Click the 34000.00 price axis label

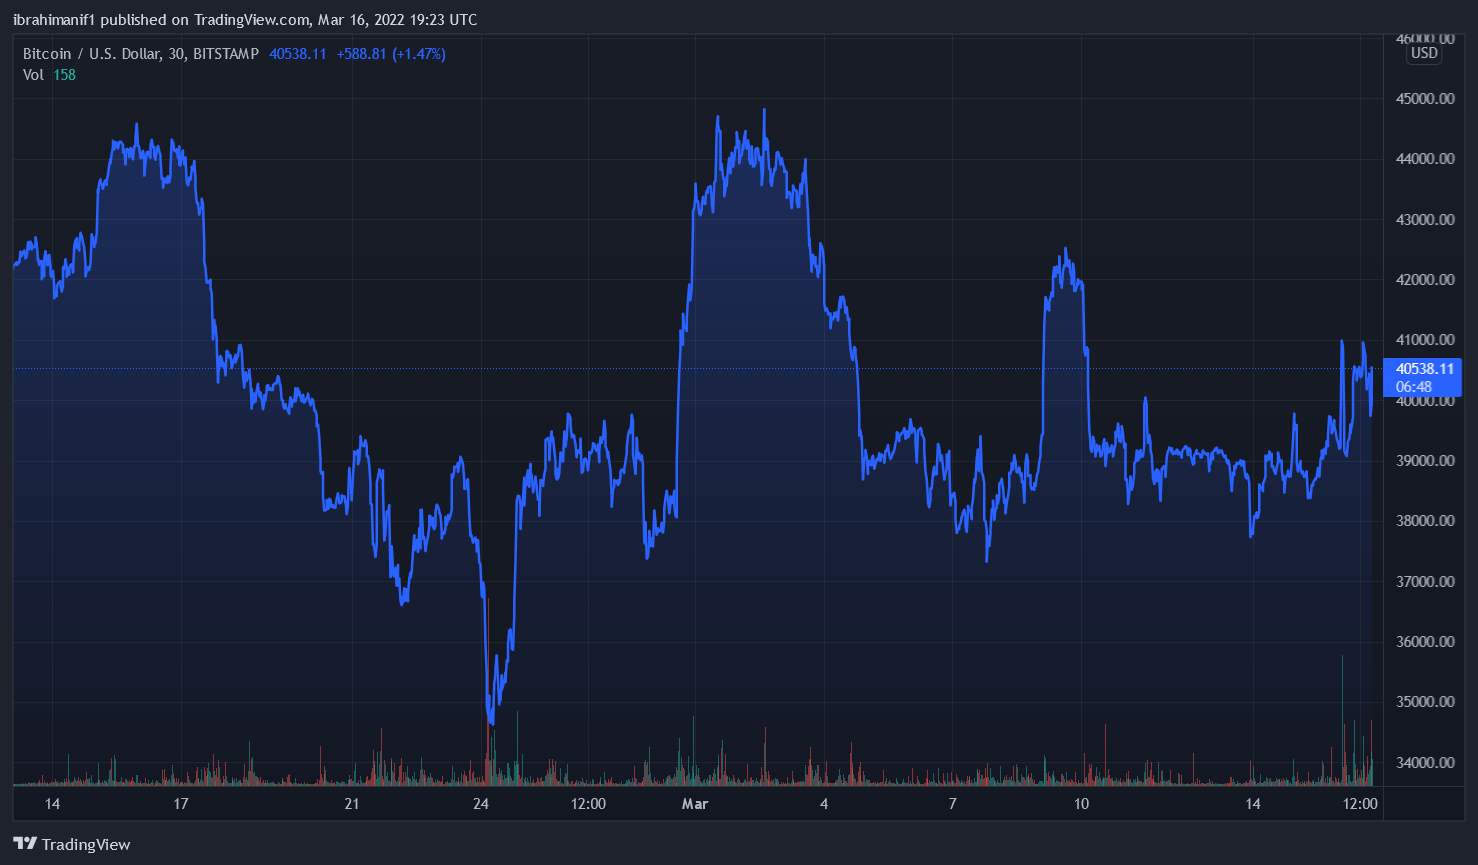tap(1425, 763)
